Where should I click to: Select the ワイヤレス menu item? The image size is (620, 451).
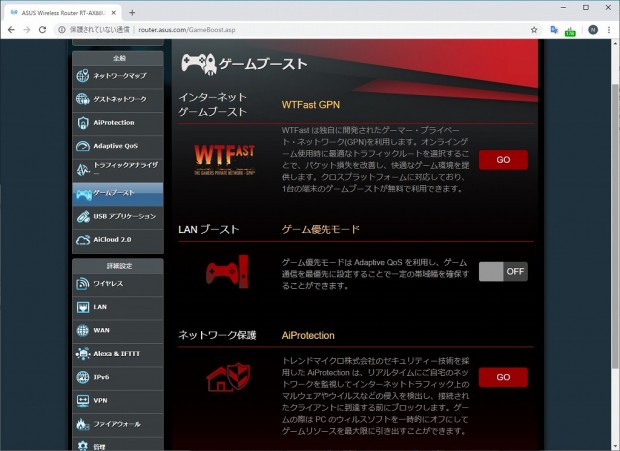click(x=118, y=283)
